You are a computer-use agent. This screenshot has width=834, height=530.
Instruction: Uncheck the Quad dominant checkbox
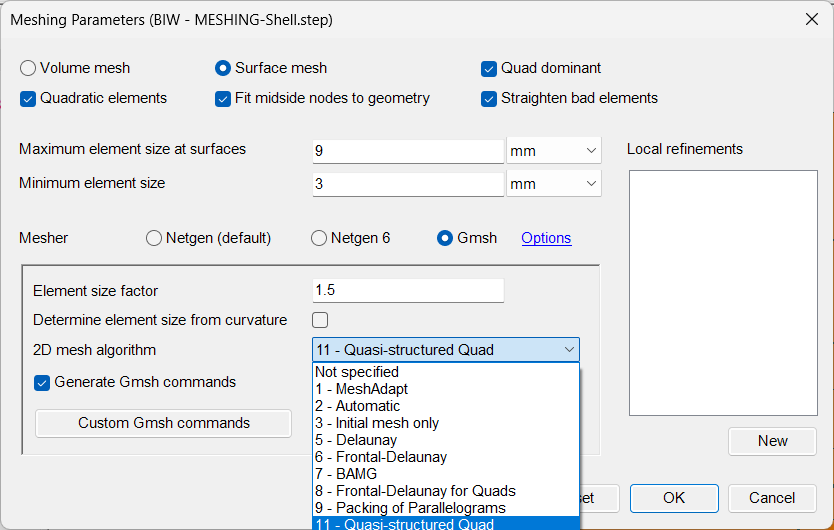pyautogui.click(x=489, y=68)
